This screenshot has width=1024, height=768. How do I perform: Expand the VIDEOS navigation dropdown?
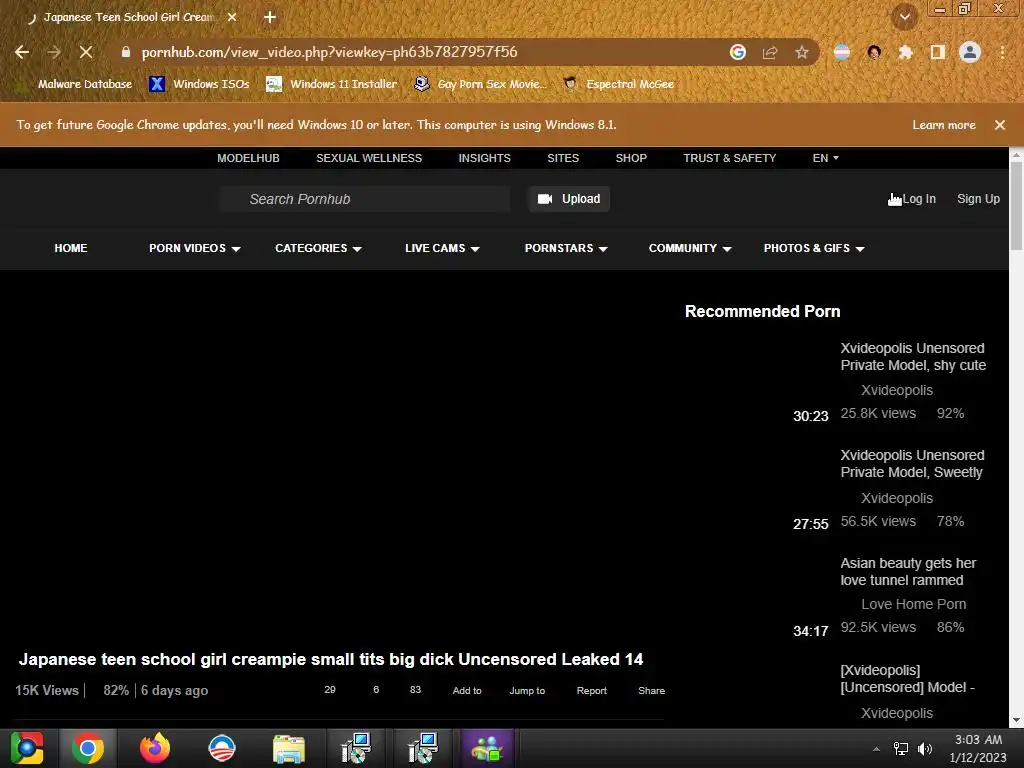(195, 248)
